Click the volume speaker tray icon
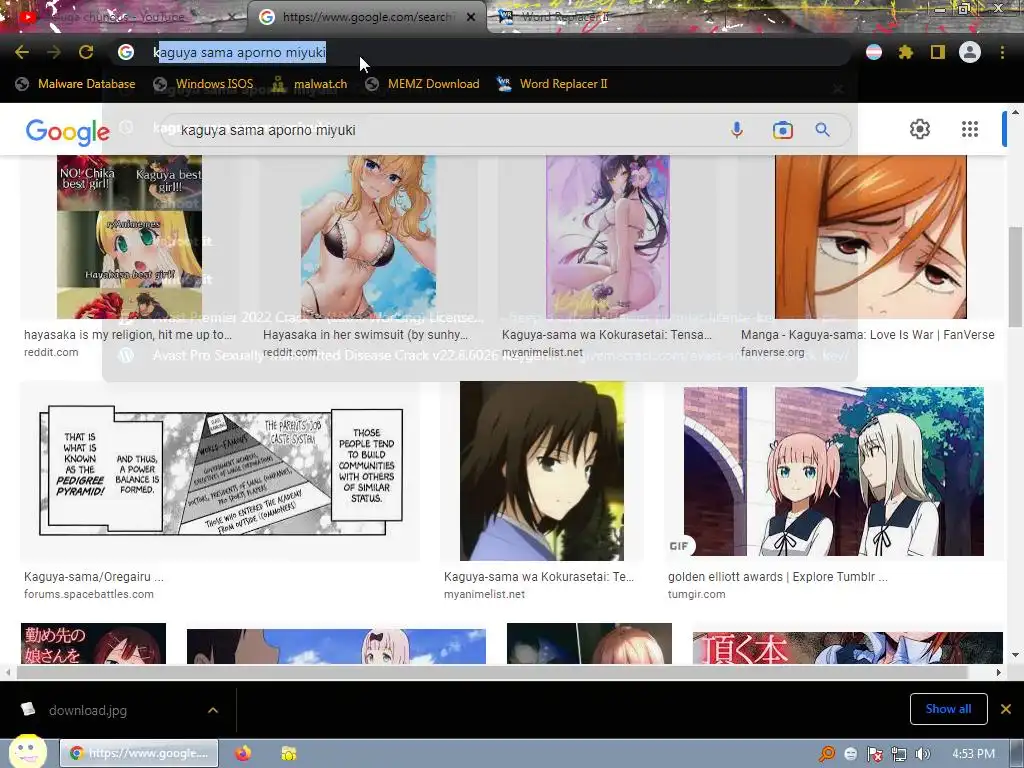Screen dimensions: 1024x768 922,754
